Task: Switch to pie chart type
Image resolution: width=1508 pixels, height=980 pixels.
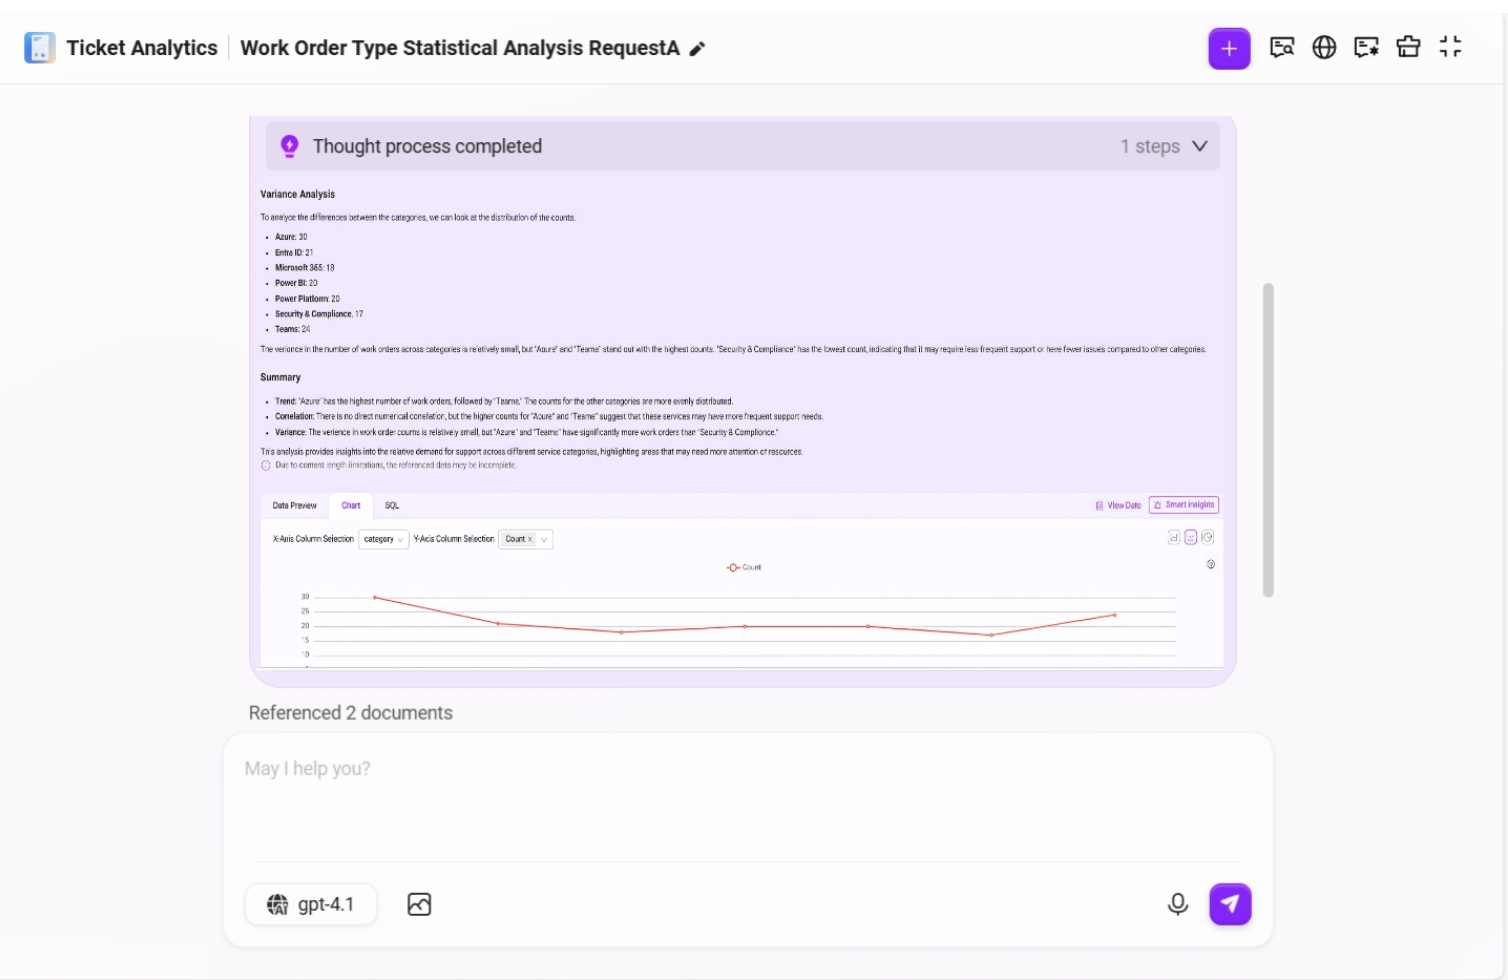Action: [x=1208, y=538]
